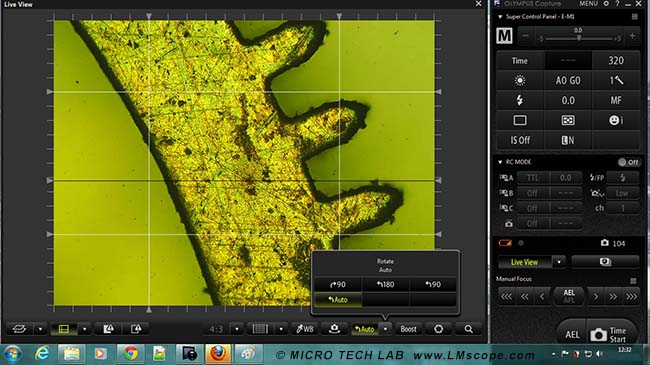Click the LN image quality icon
The width and height of the screenshot is (650, 365).
click(568, 140)
